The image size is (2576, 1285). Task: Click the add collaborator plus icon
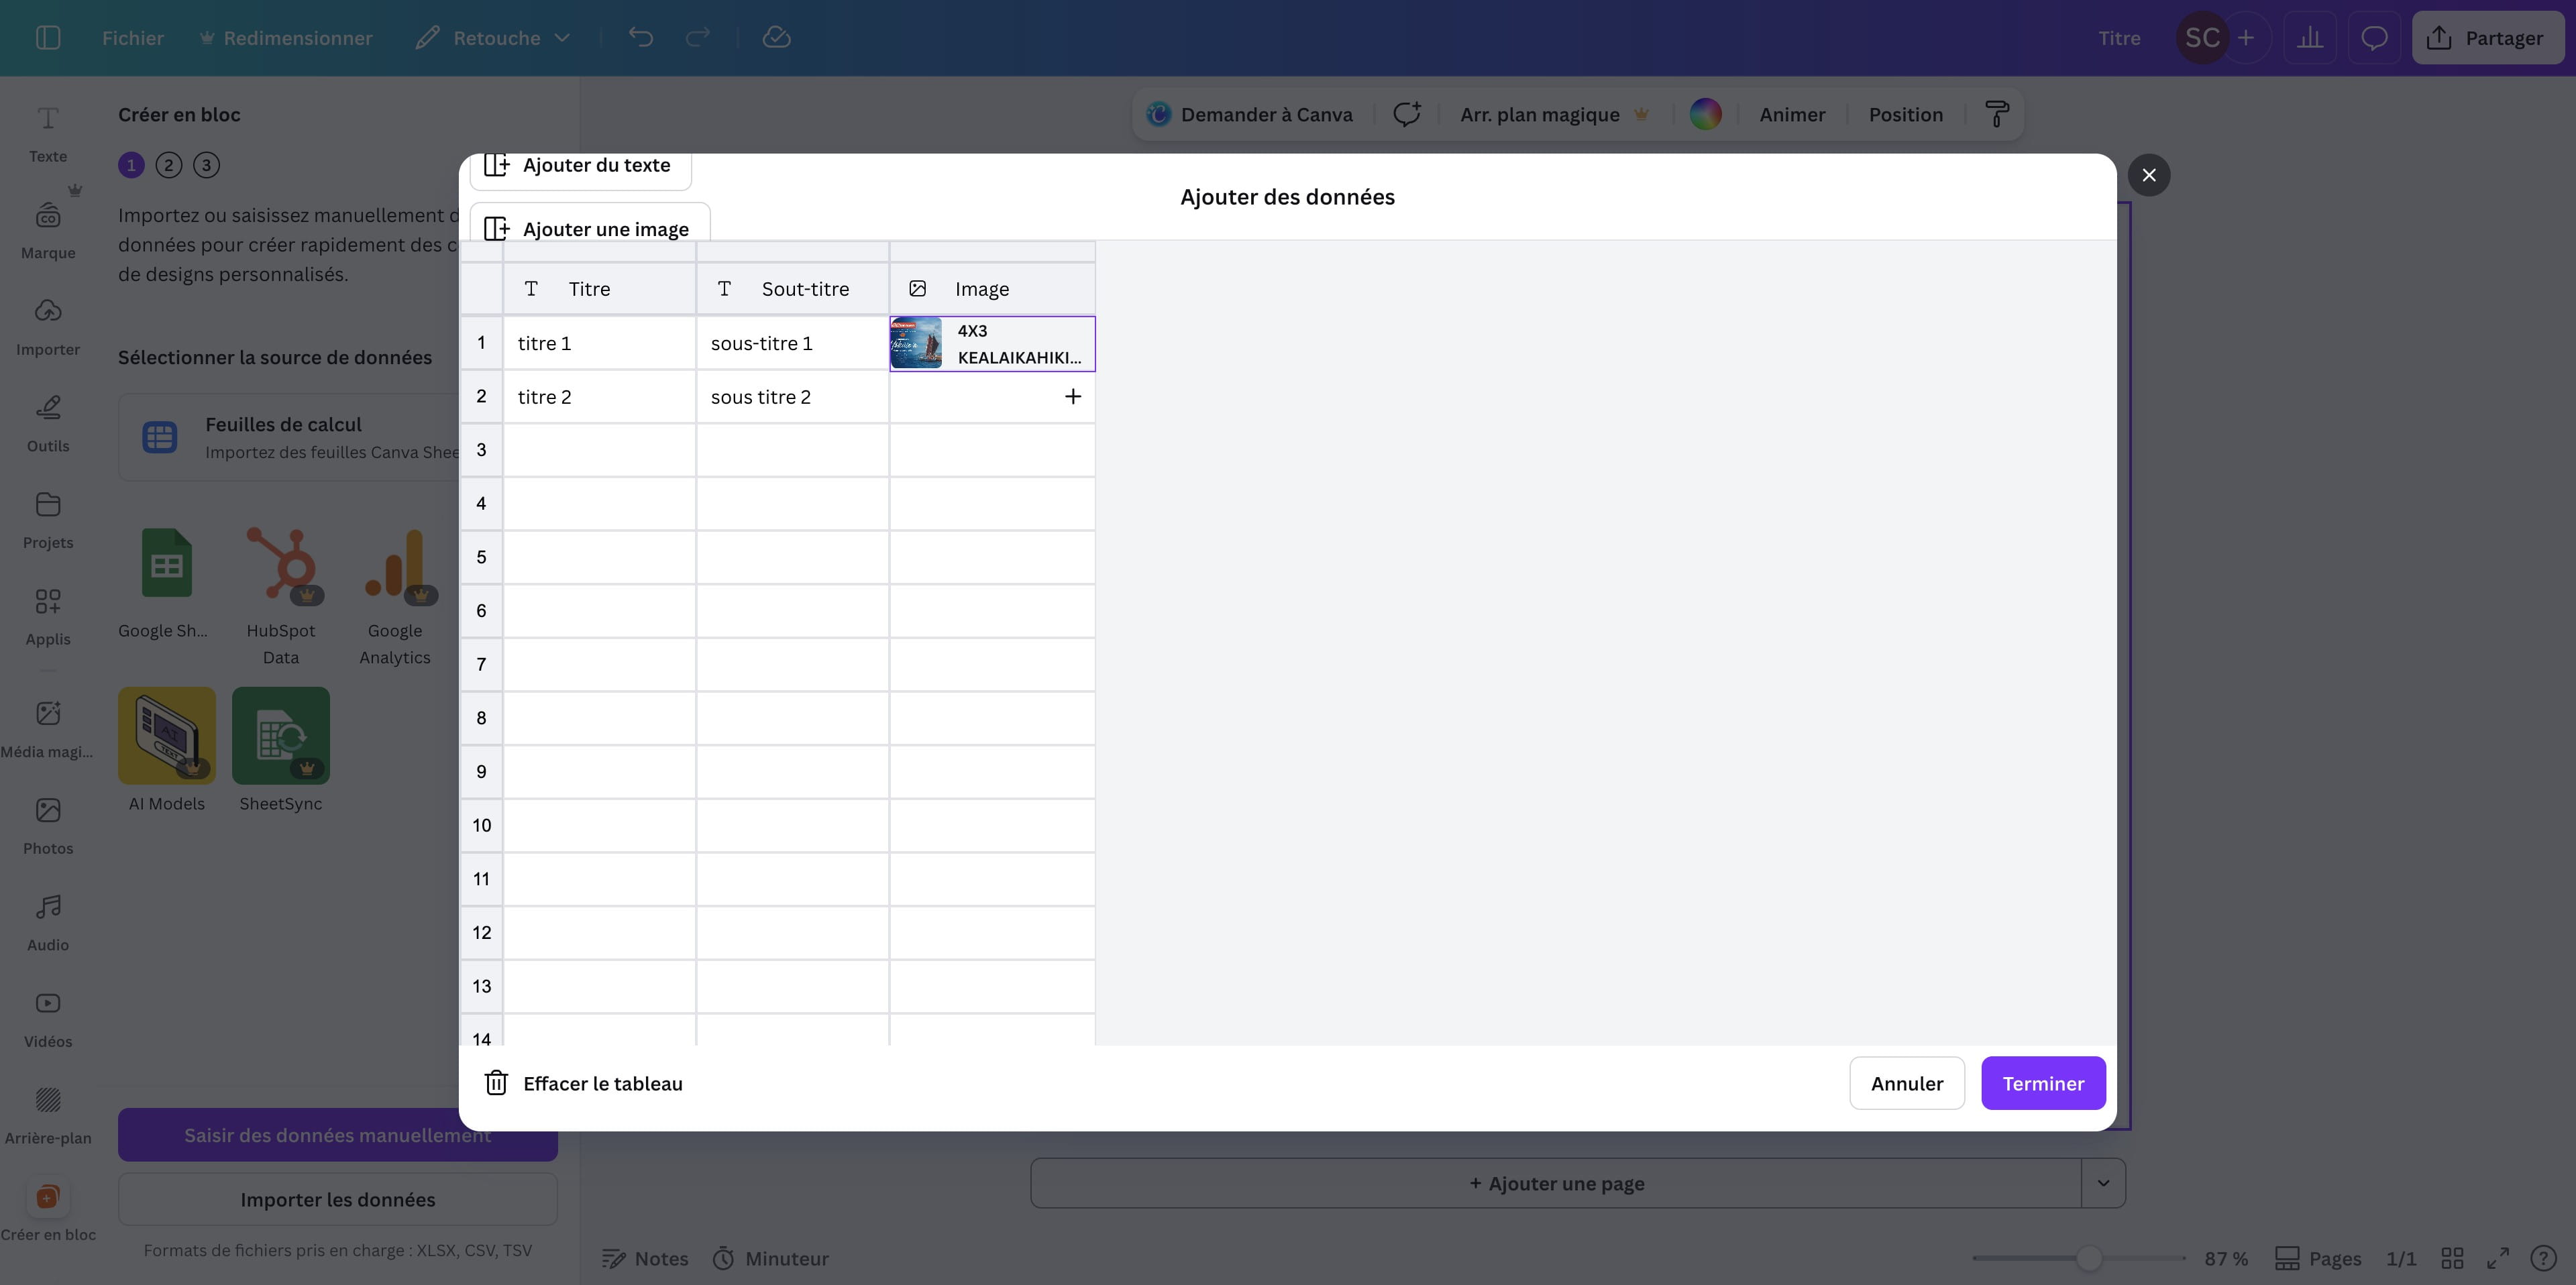pos(2246,38)
